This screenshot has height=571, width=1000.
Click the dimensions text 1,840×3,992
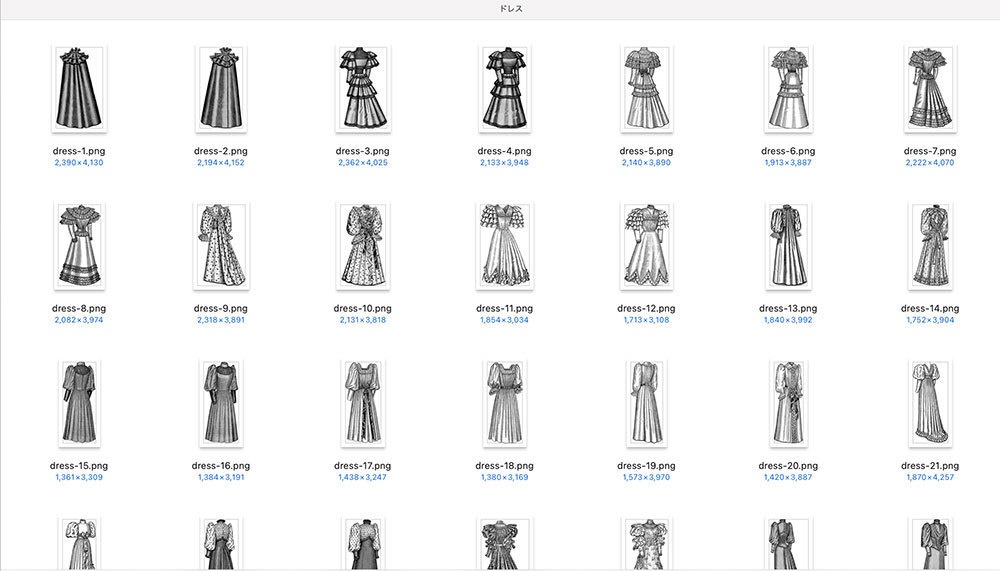pyautogui.click(x=788, y=320)
